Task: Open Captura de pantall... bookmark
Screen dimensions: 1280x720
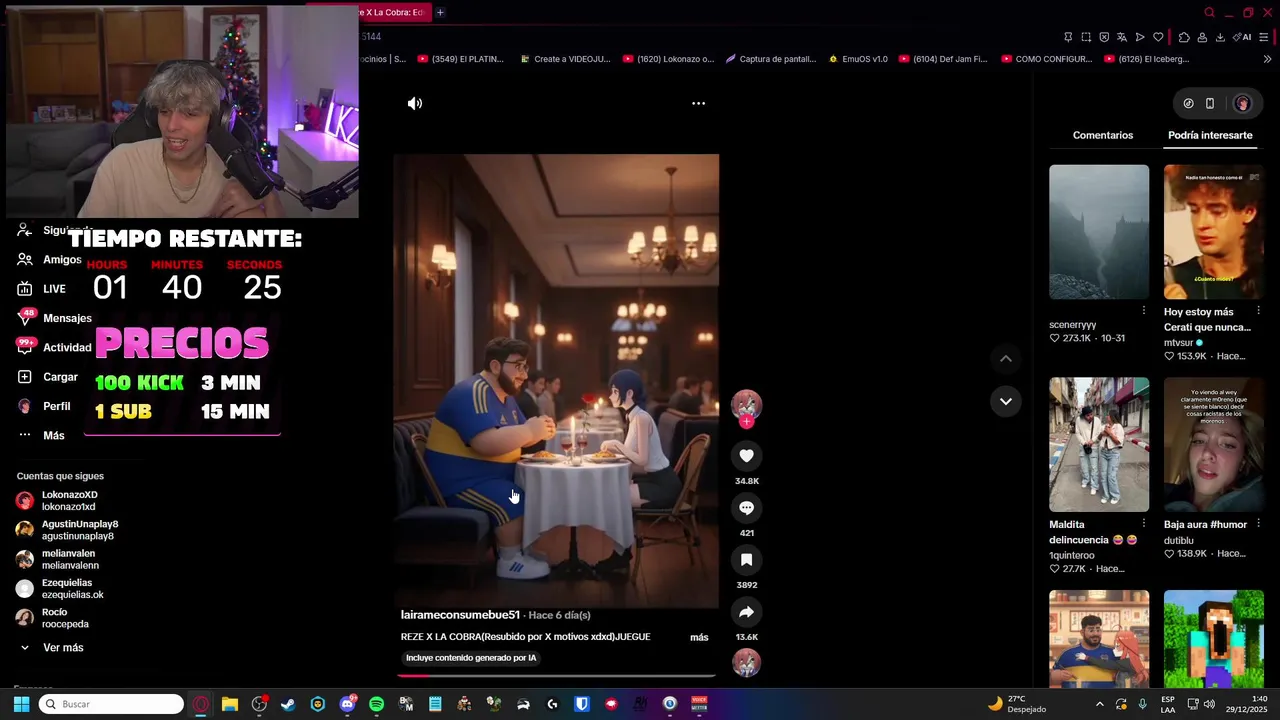Action: click(770, 59)
